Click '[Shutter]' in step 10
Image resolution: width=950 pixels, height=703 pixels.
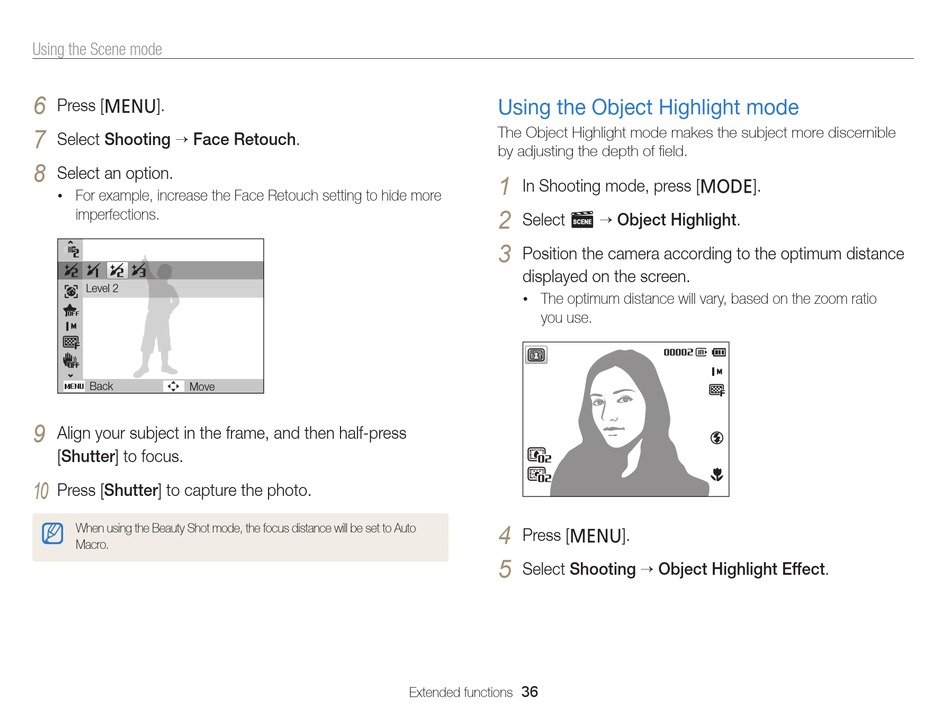131,490
